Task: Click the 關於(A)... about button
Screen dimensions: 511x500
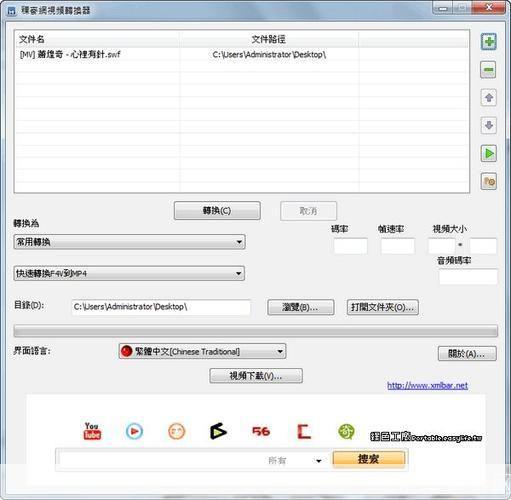Action: pos(467,354)
